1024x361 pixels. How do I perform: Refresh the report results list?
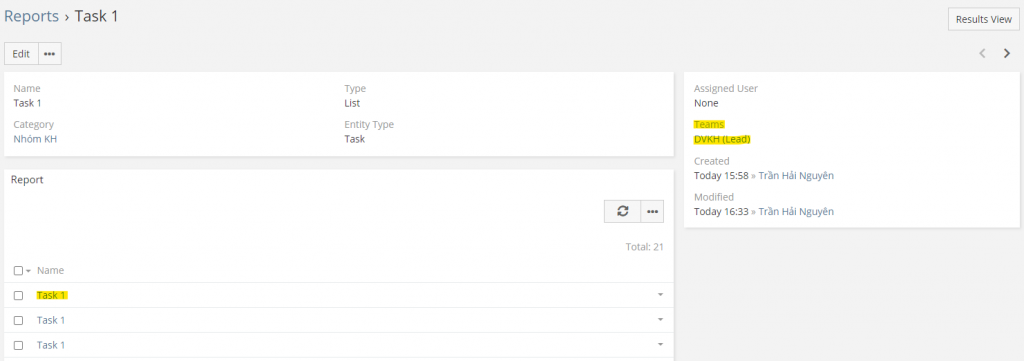pos(622,211)
